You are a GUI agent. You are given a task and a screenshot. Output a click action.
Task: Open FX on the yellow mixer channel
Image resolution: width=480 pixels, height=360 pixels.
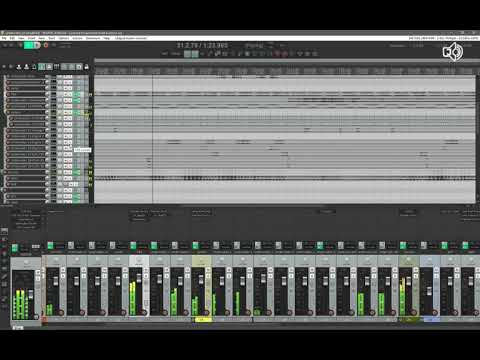click(x=196, y=246)
